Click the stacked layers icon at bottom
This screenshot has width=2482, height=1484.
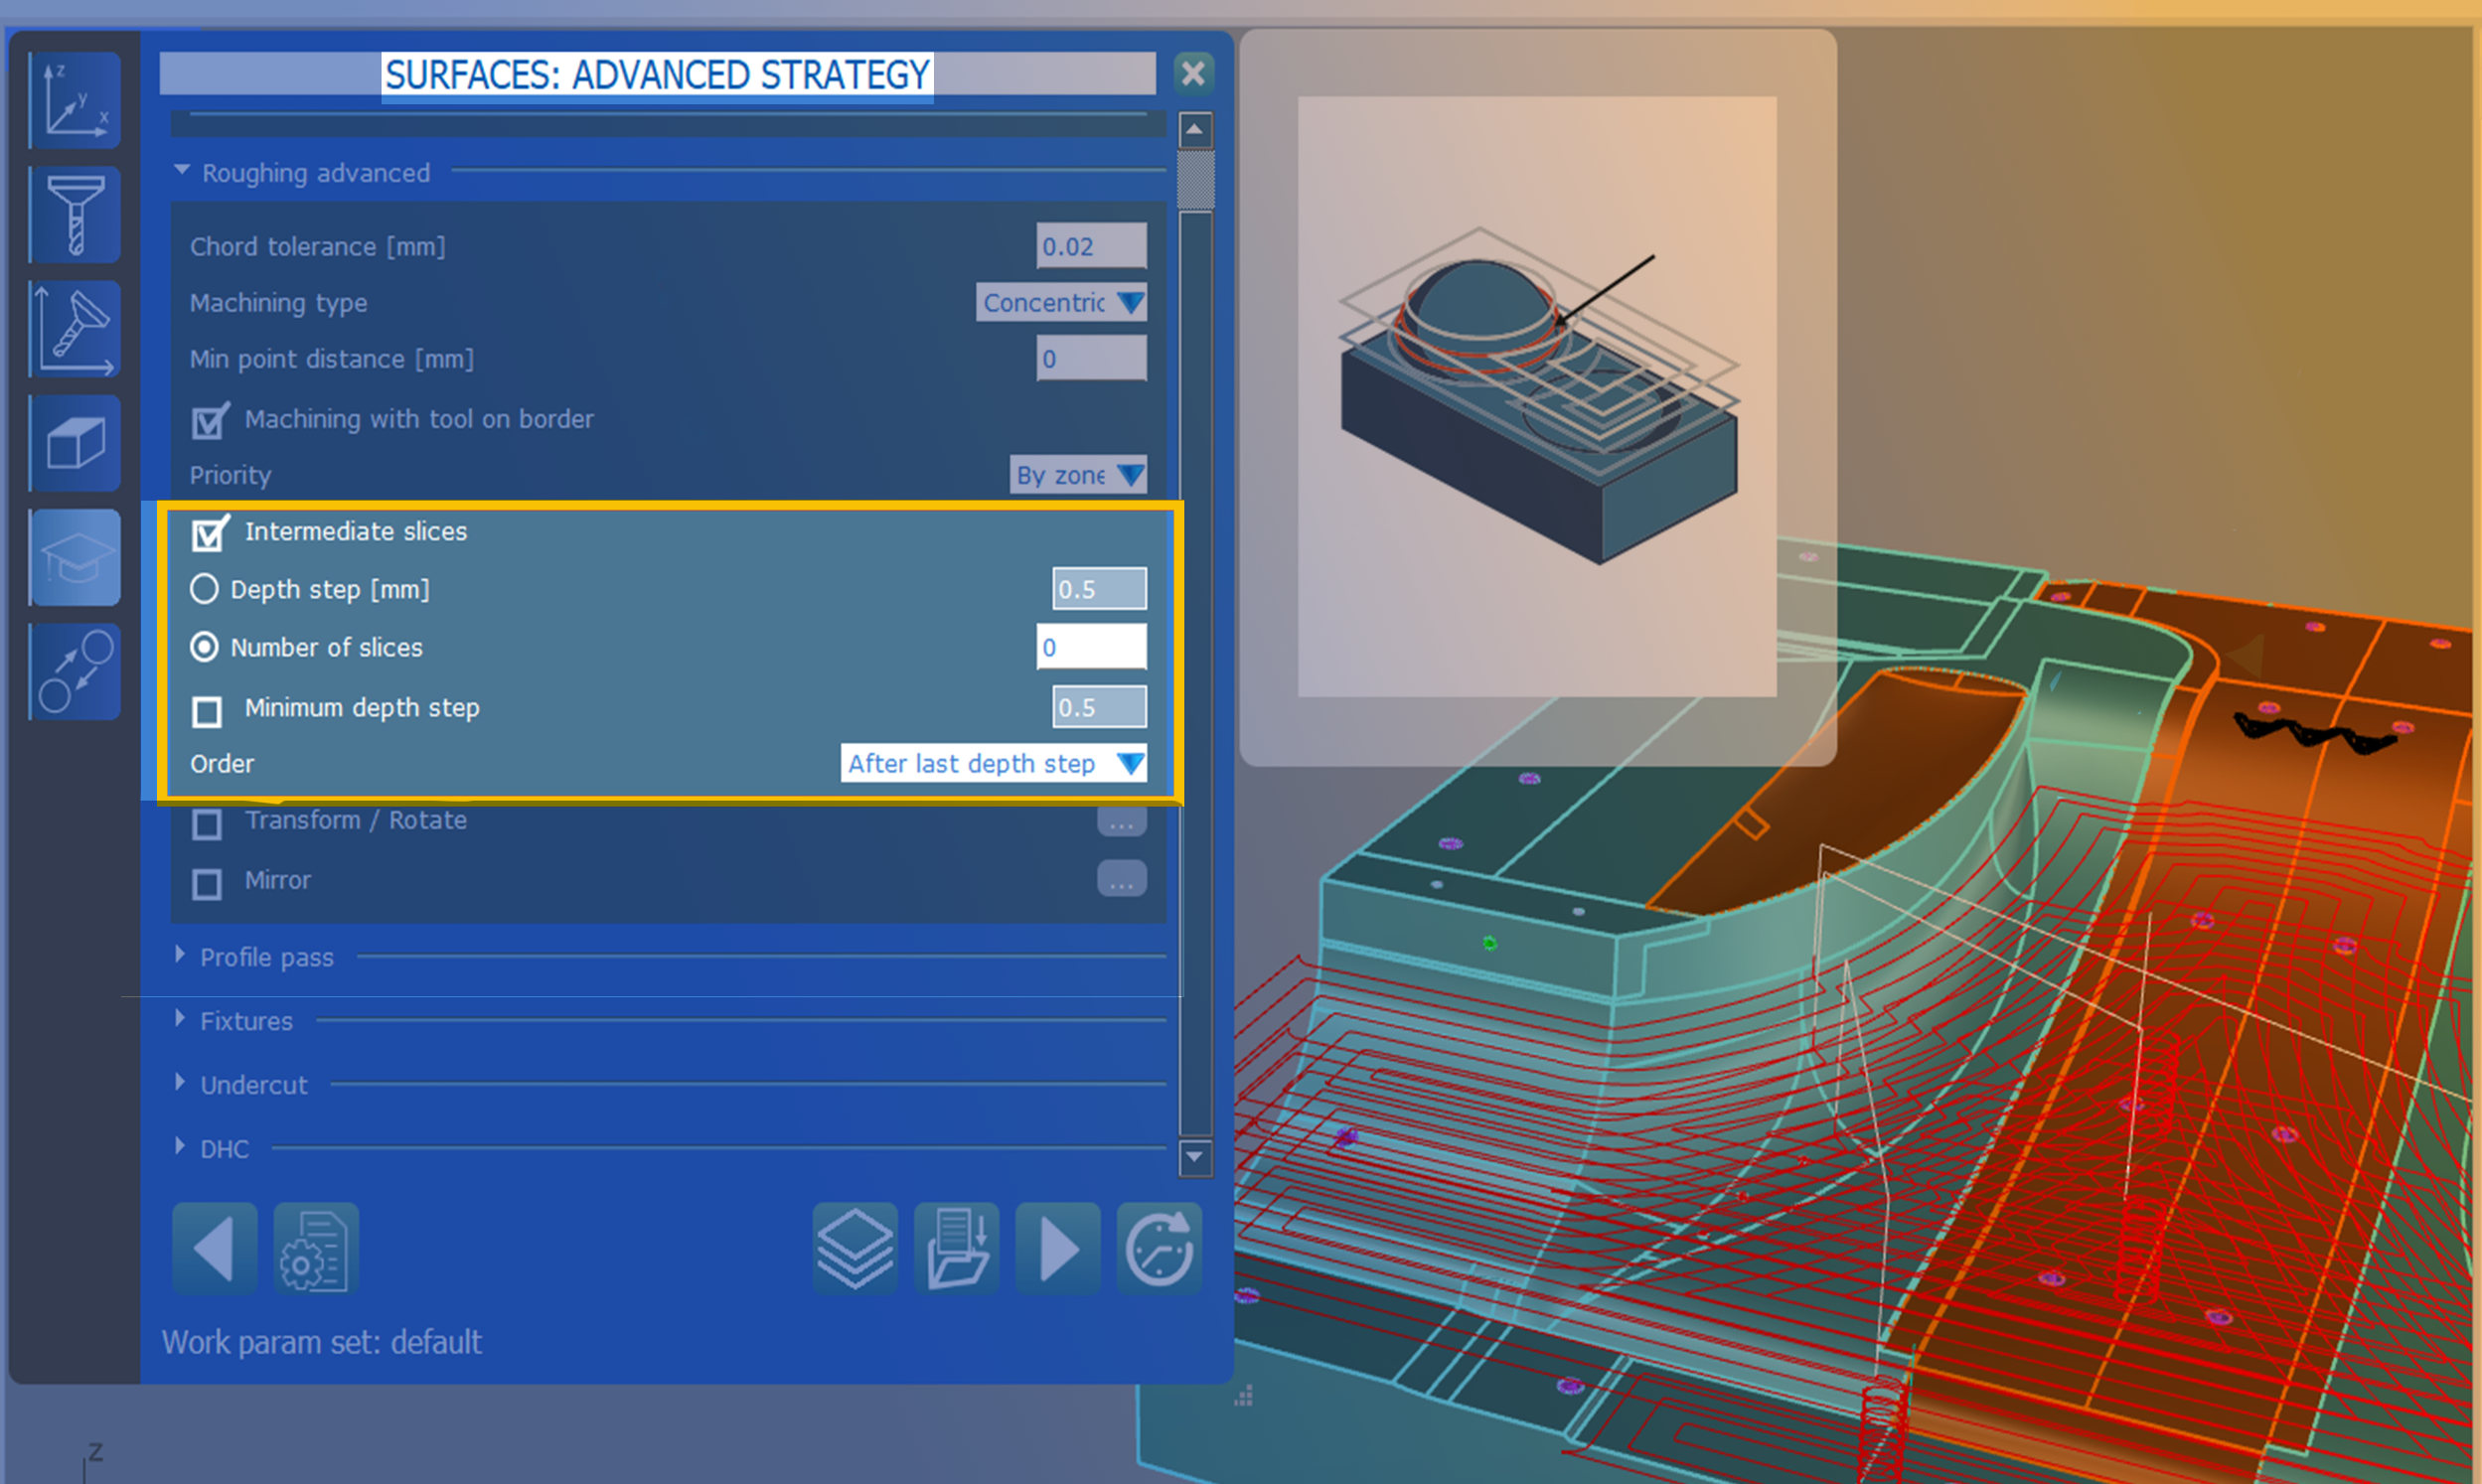(855, 1248)
